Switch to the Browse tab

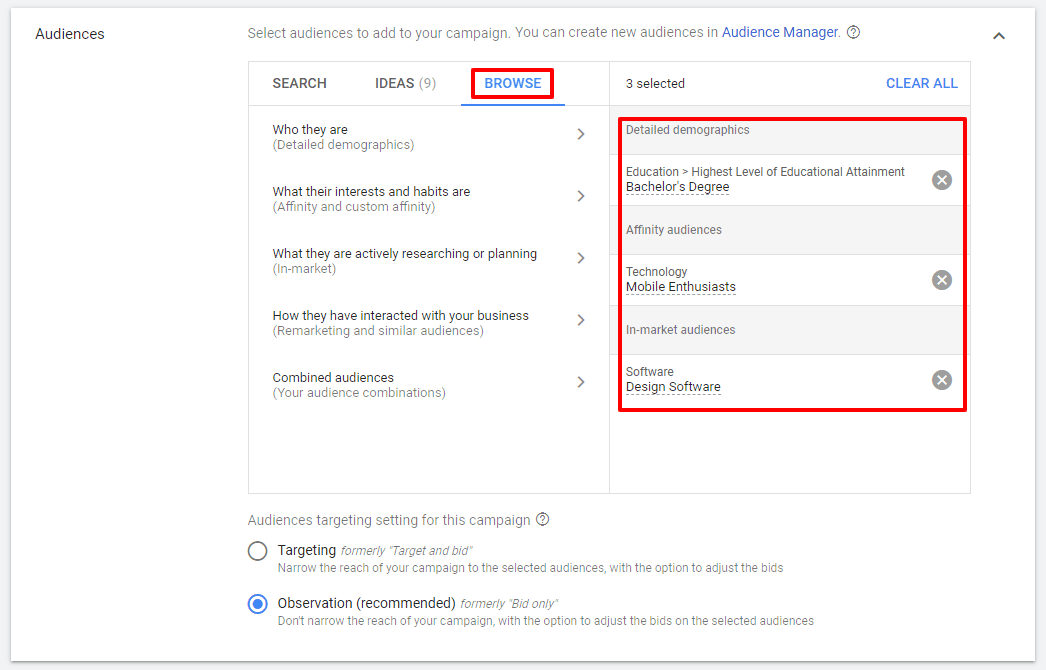[x=513, y=83]
